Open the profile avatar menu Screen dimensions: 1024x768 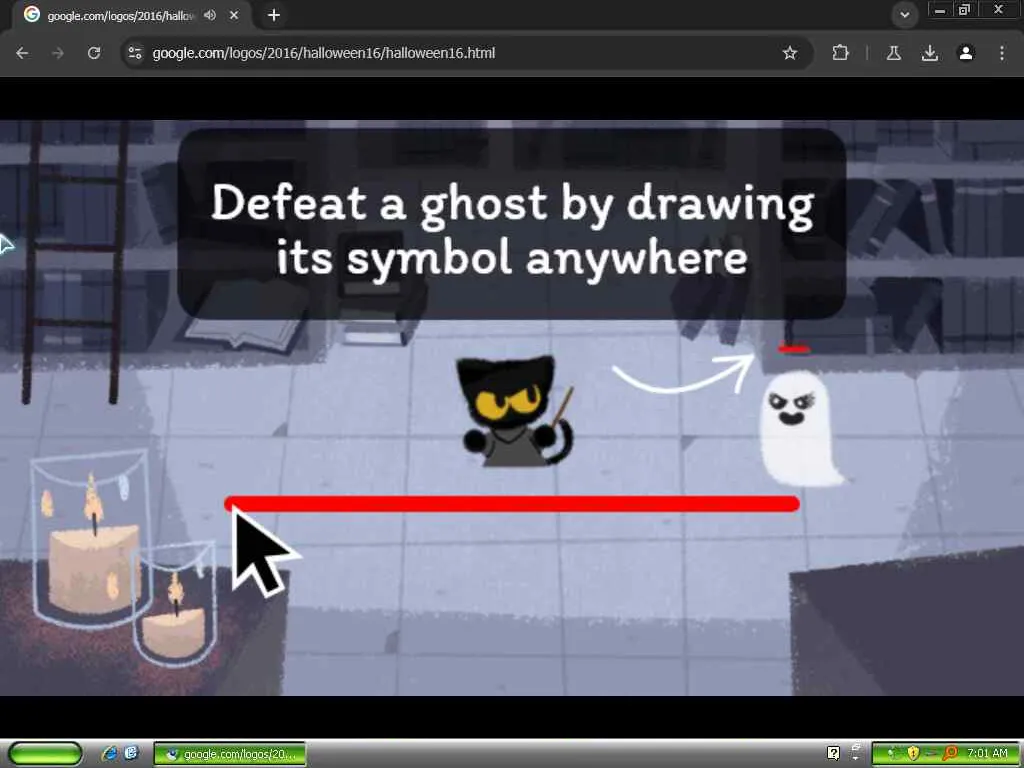(x=966, y=53)
